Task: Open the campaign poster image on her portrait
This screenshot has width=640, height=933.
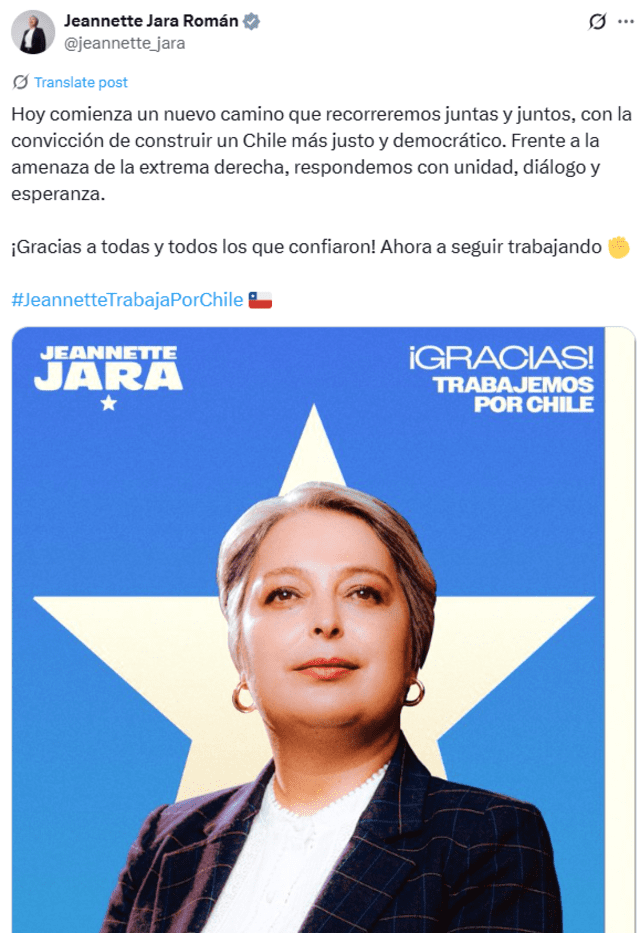Action: click(323, 630)
